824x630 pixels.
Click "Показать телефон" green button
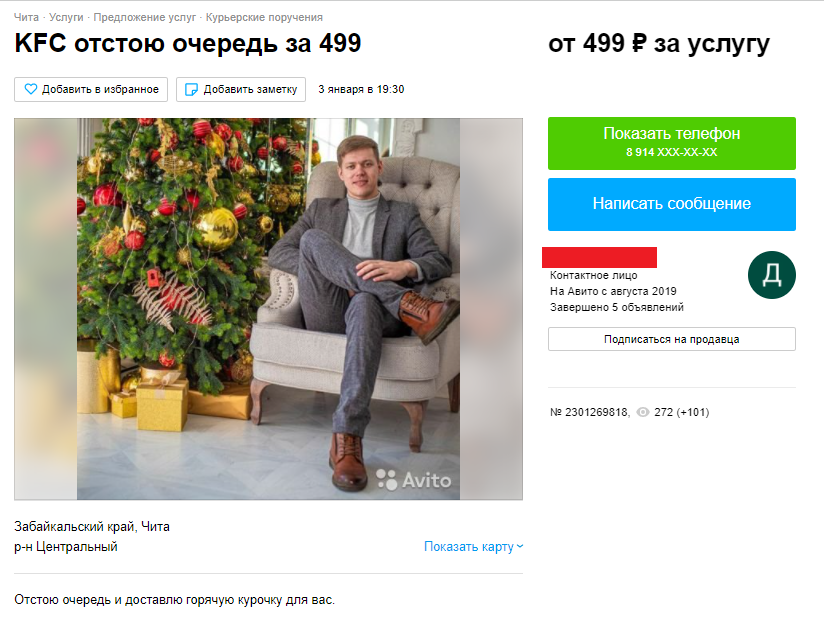(672, 143)
